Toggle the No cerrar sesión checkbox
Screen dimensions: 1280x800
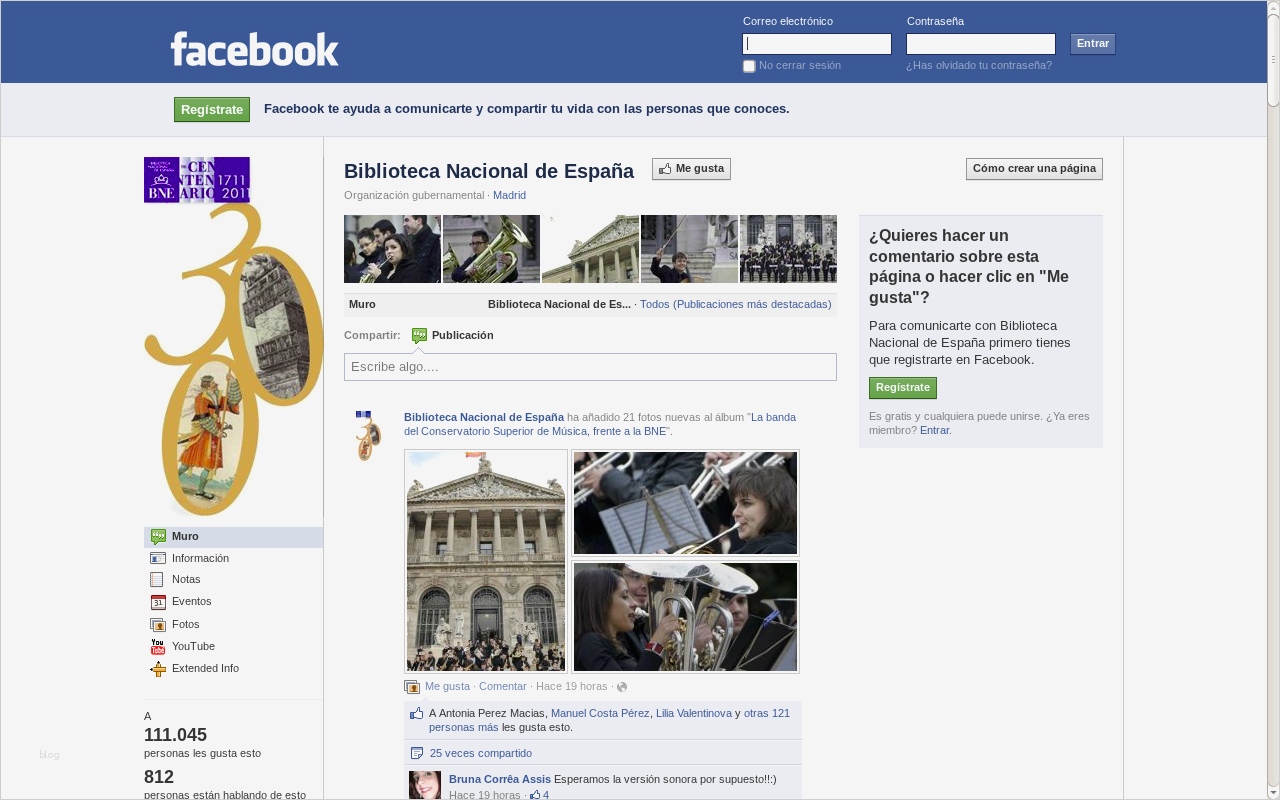(x=749, y=66)
